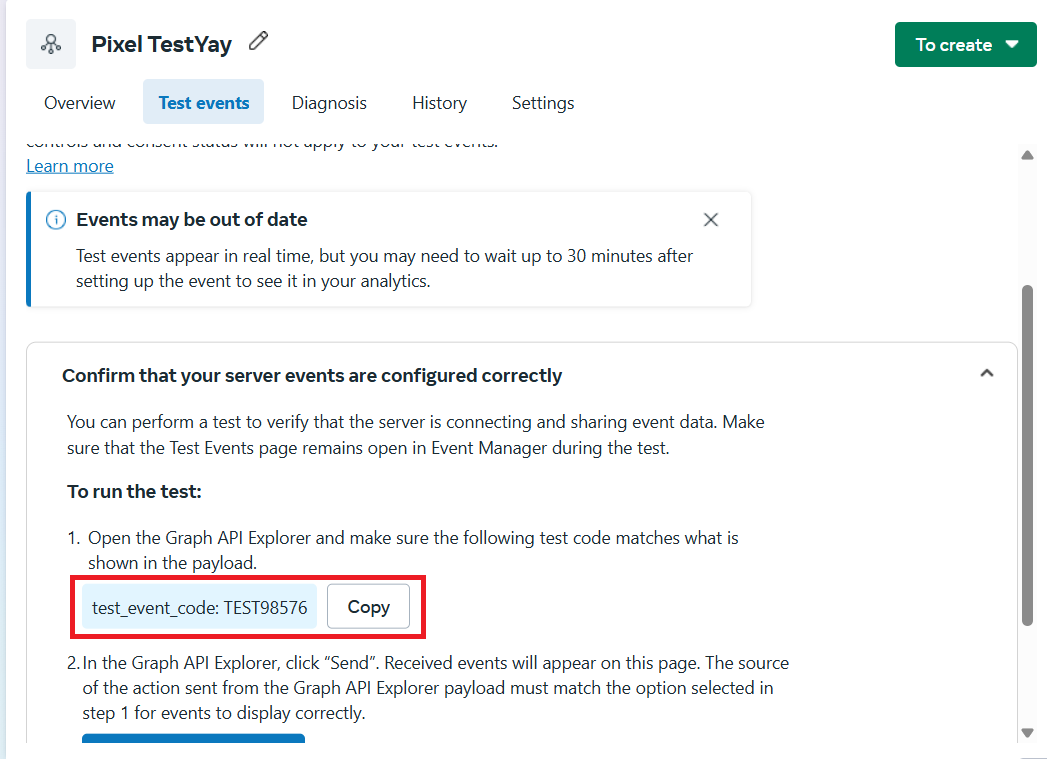The height and width of the screenshot is (759, 1047).
Task: Go to the History tab
Action: 439,103
